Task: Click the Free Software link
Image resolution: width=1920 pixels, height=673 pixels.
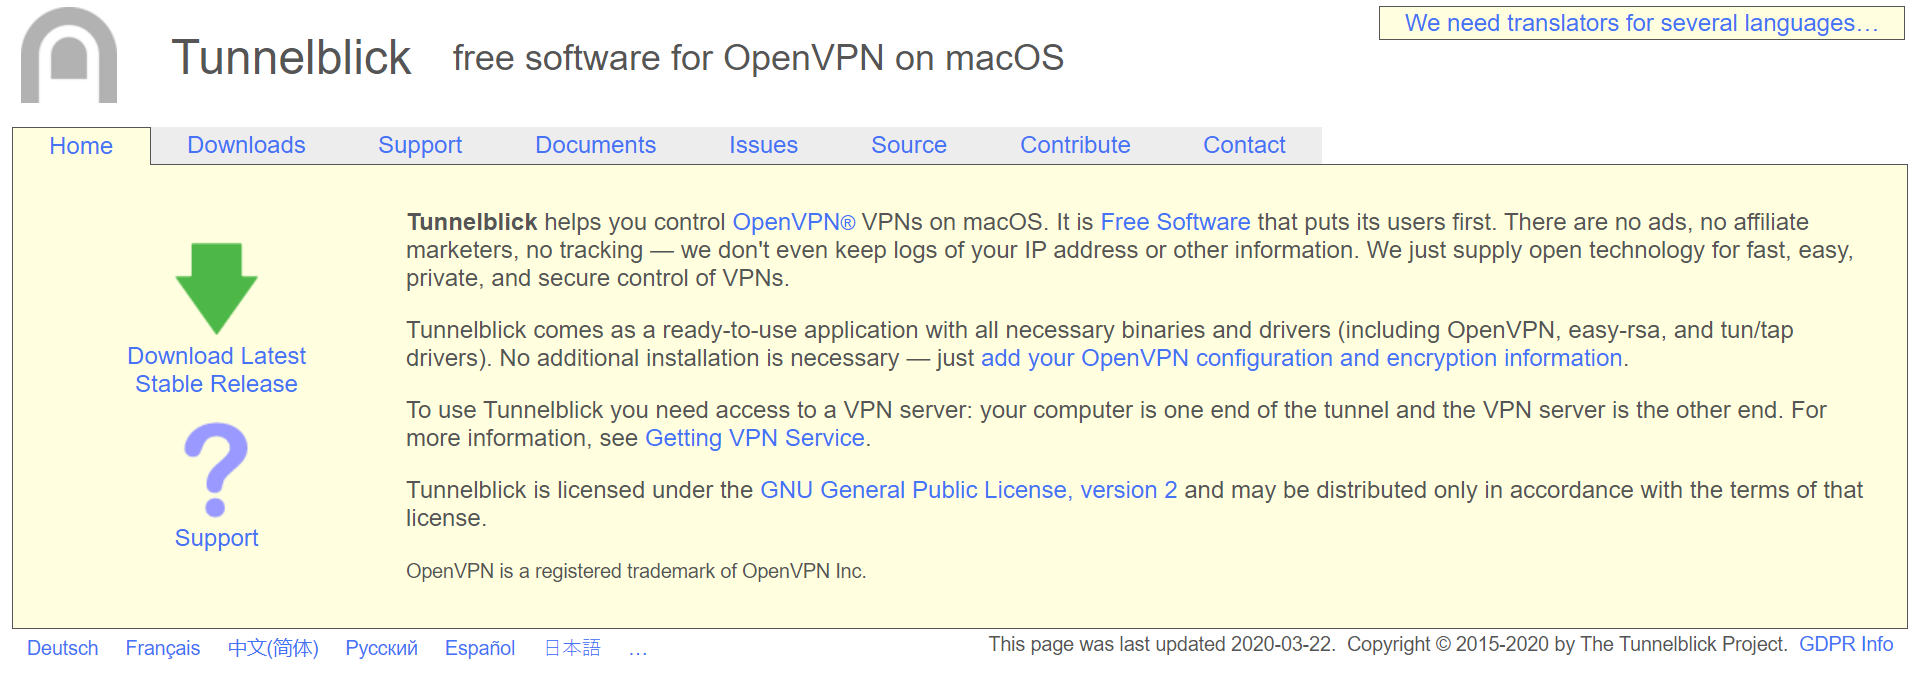Action: [1175, 222]
